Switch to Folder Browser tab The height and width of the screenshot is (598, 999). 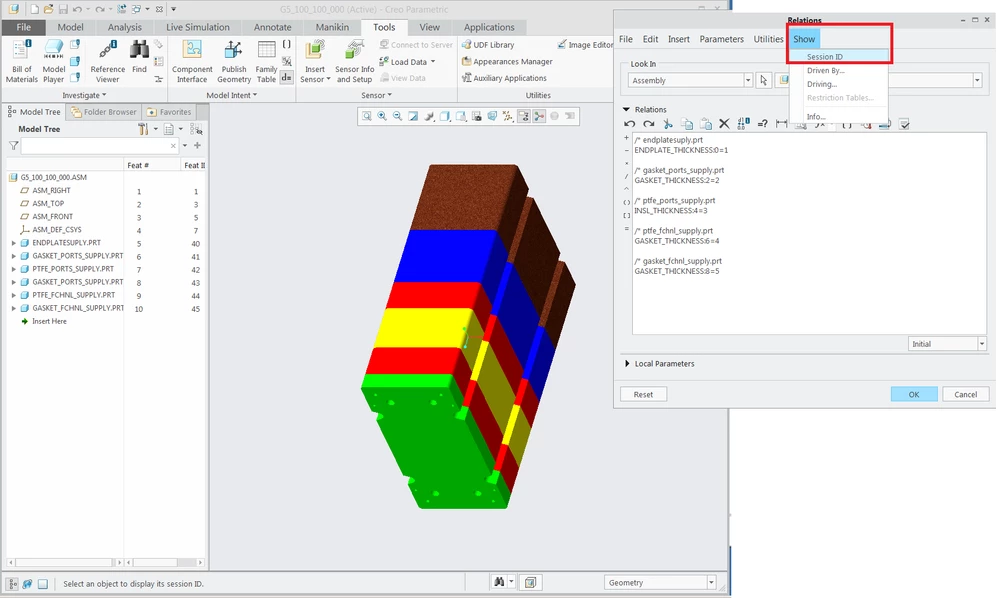104,111
